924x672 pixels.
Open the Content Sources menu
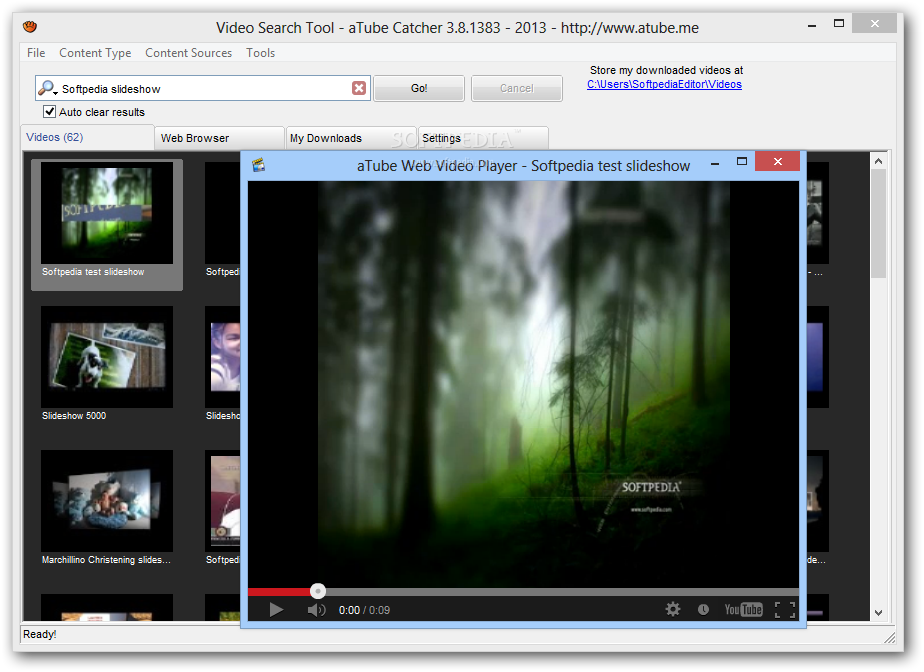[189, 52]
